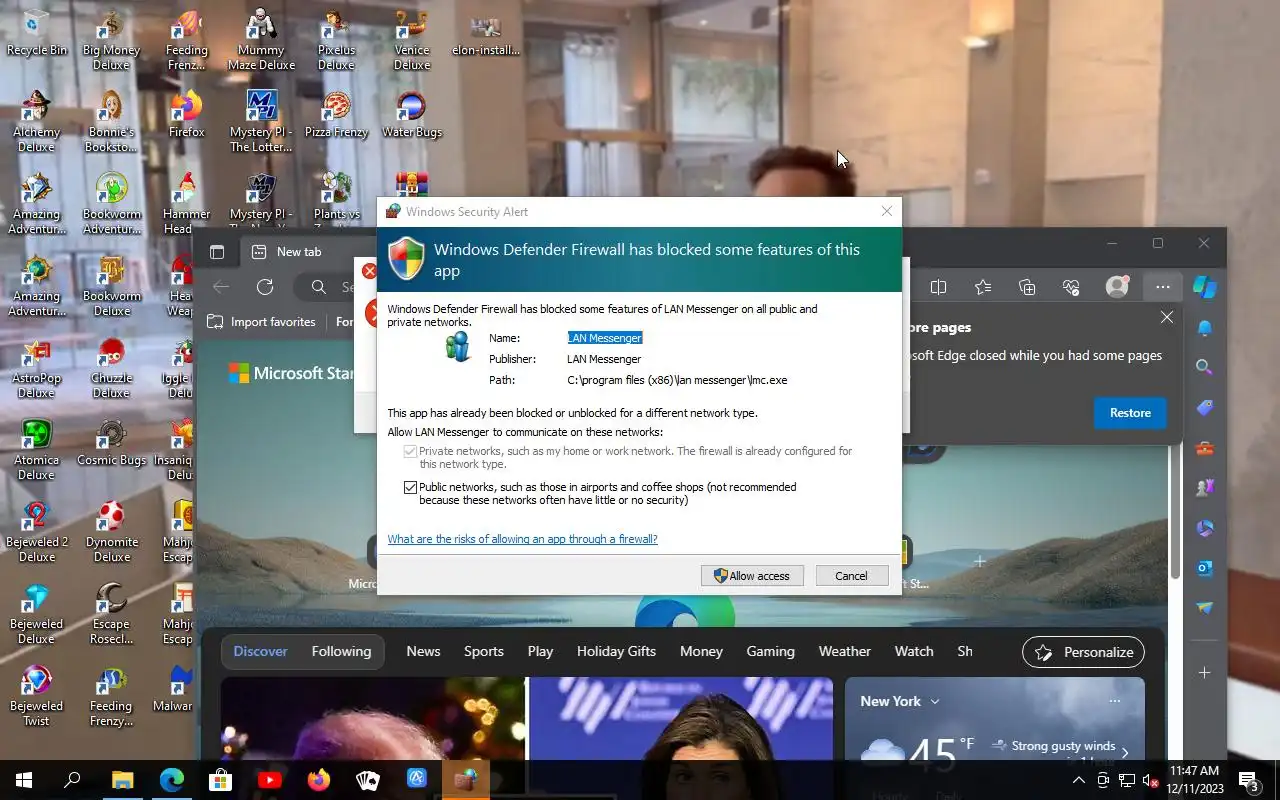Open Solitaire cards app in taskbar
The width and height of the screenshot is (1280, 800).
coord(367,780)
